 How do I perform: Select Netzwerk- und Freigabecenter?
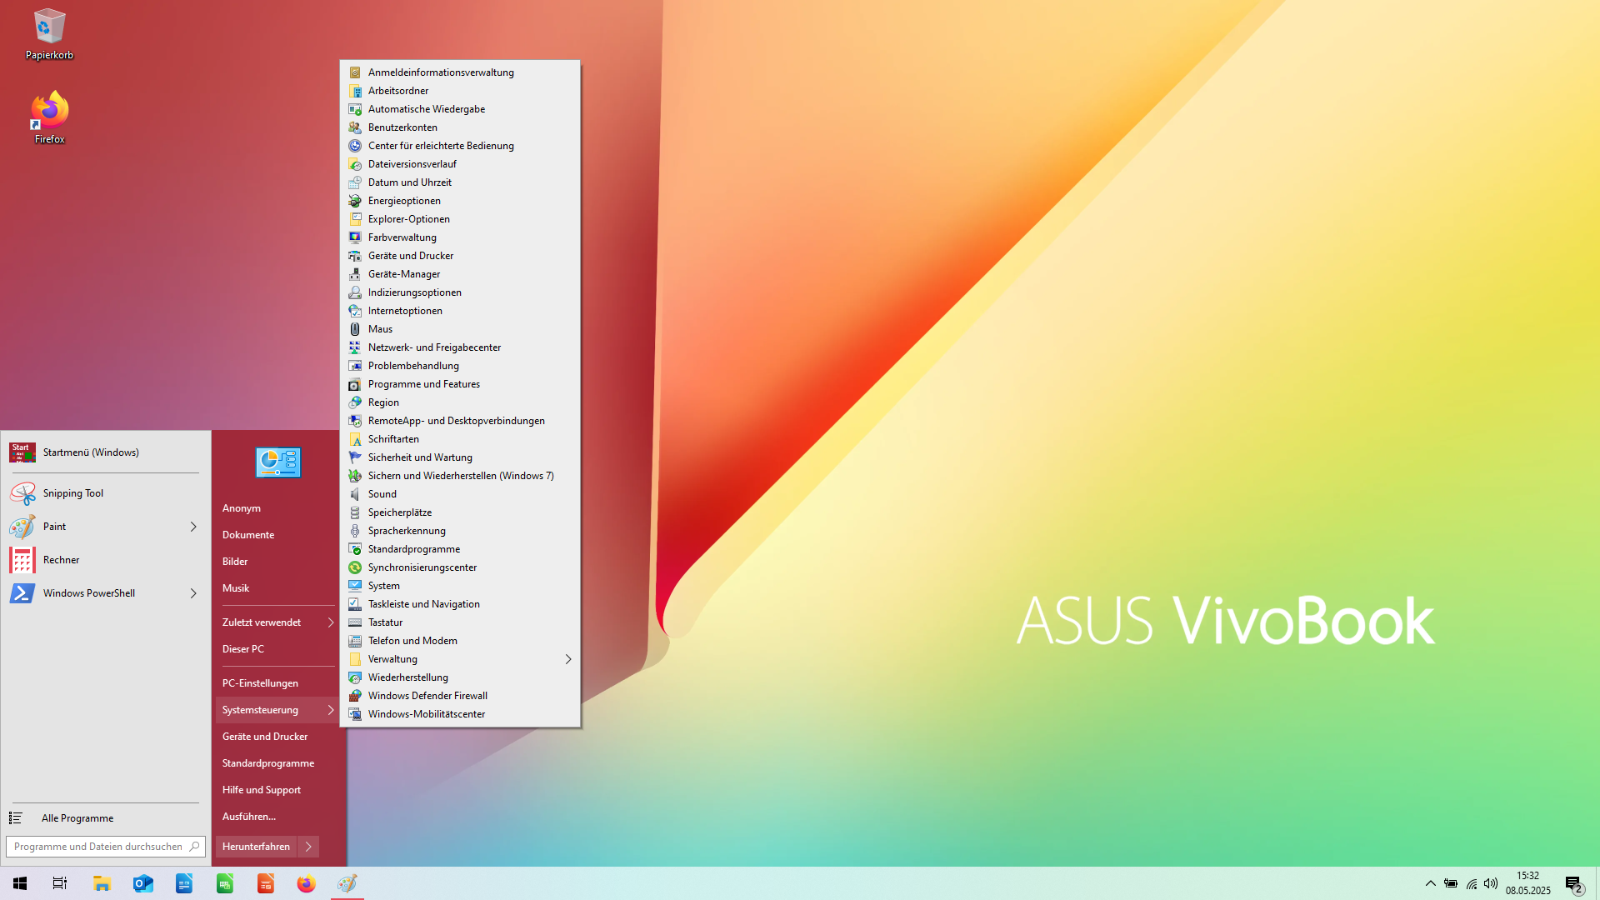460,347
